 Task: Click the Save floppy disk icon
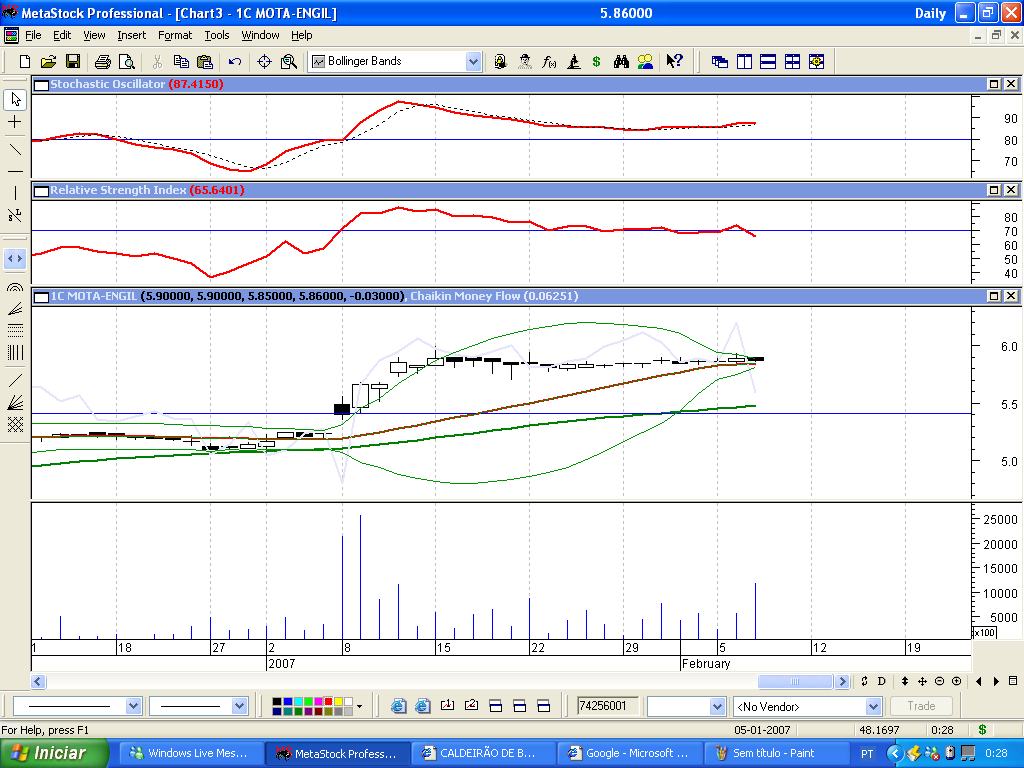click(73, 62)
